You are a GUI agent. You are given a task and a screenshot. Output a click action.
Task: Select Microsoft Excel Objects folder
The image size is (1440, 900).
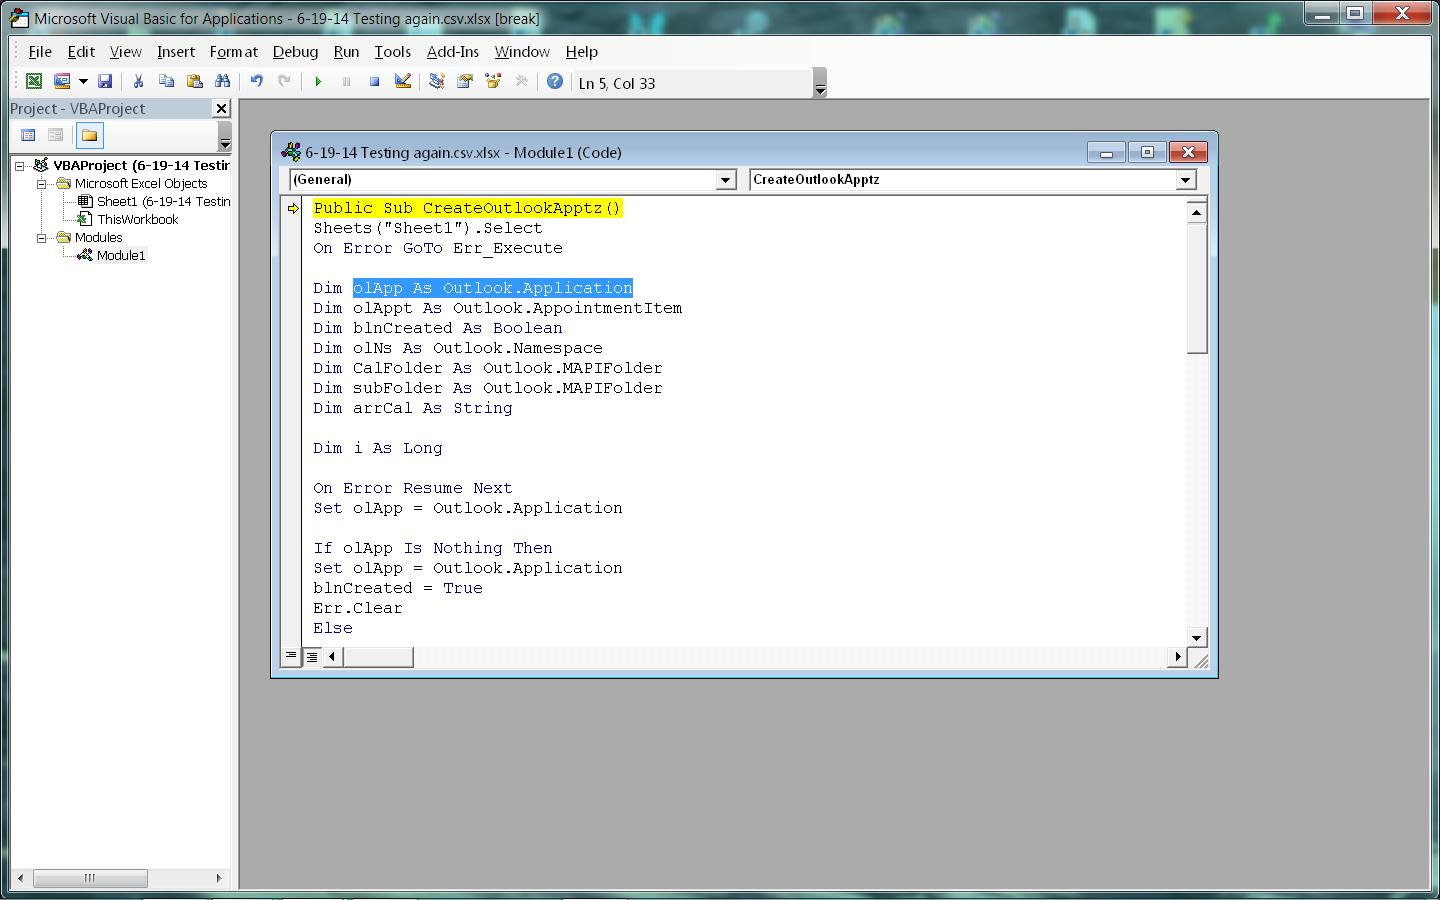pos(141,184)
